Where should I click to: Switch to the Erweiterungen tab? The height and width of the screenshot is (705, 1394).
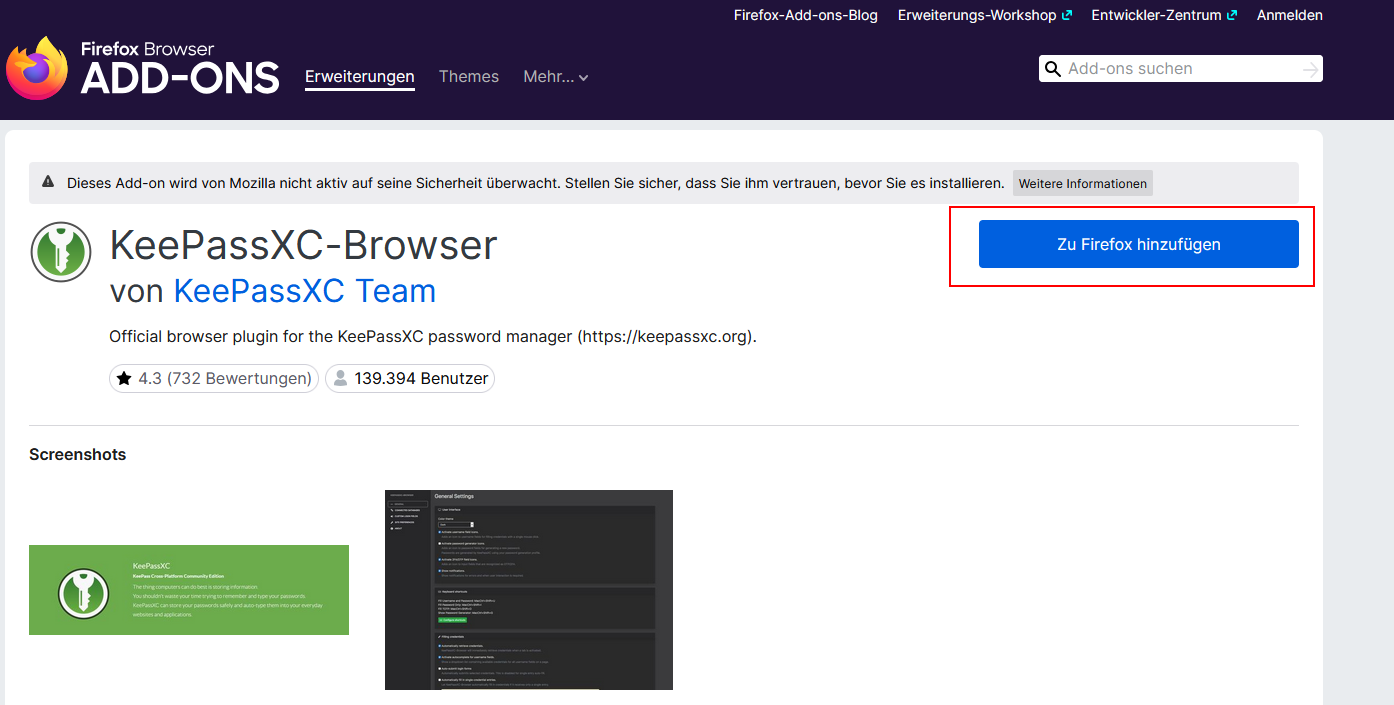(x=359, y=77)
